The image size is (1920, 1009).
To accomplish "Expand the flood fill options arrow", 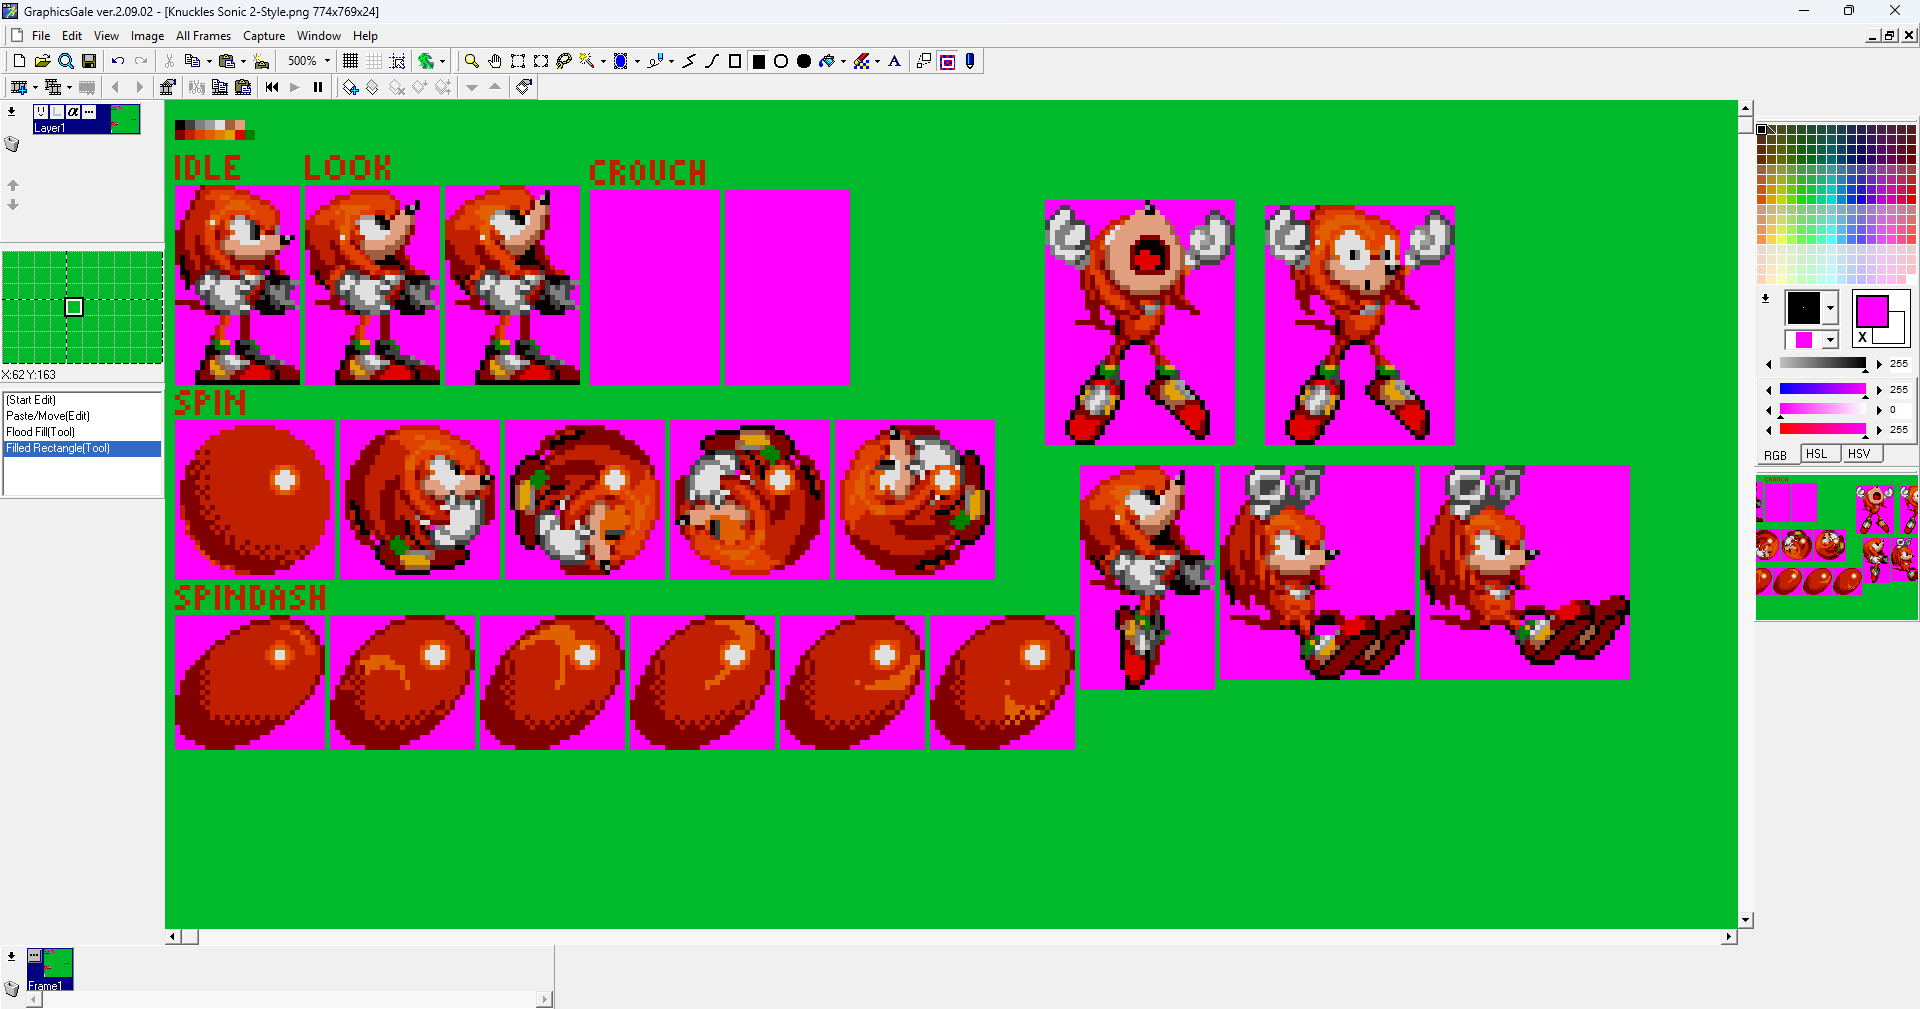I will pos(843,61).
